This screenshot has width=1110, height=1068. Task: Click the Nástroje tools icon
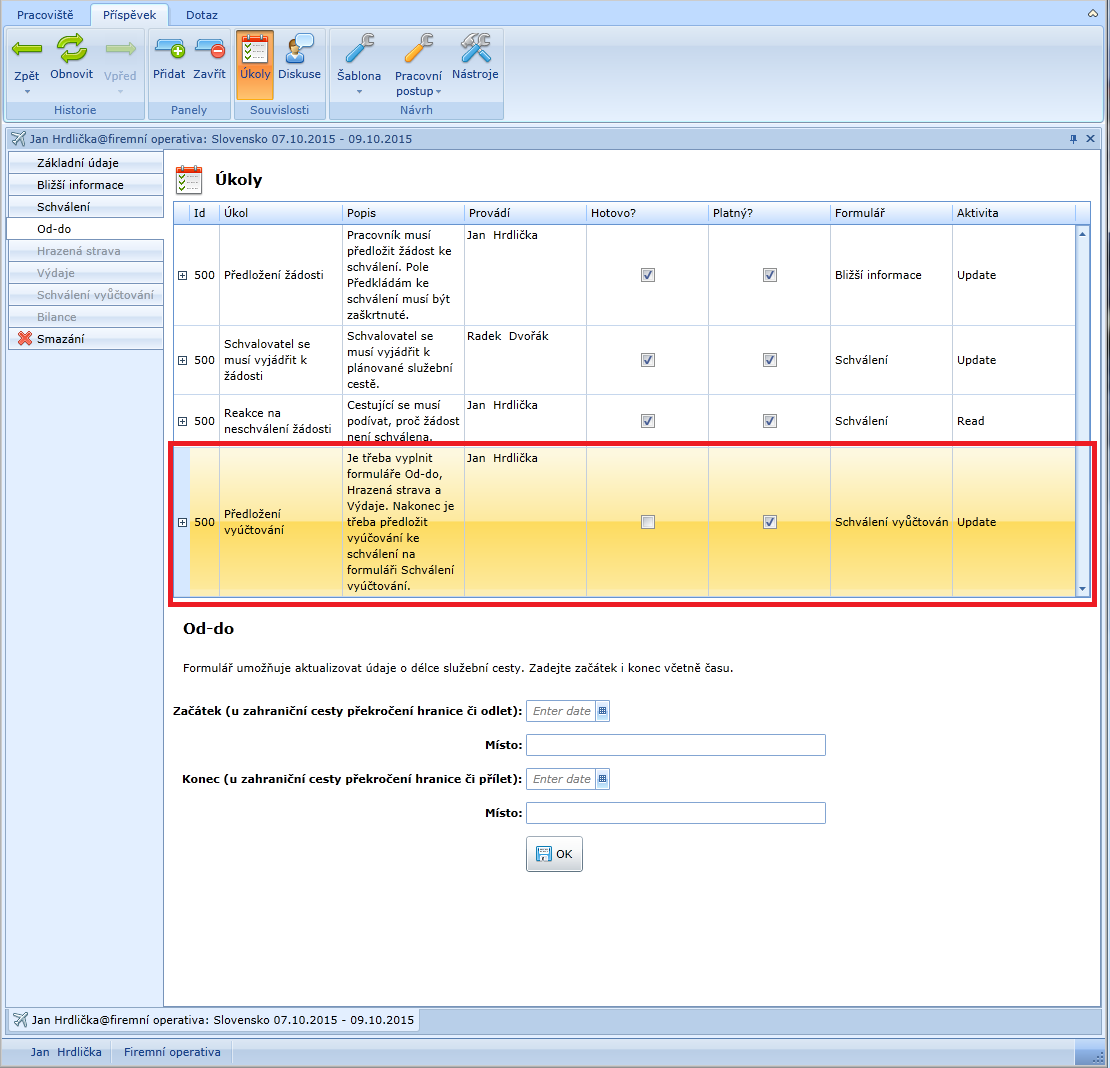tap(475, 48)
